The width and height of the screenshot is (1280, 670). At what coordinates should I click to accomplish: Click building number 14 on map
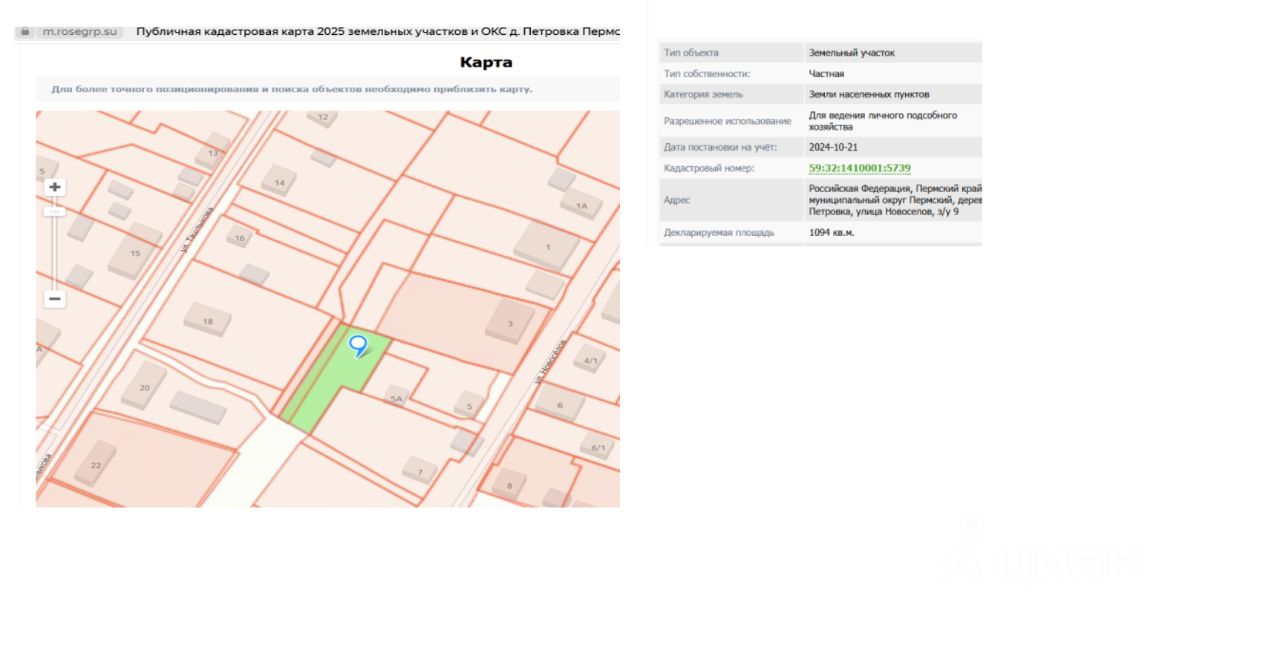(279, 181)
